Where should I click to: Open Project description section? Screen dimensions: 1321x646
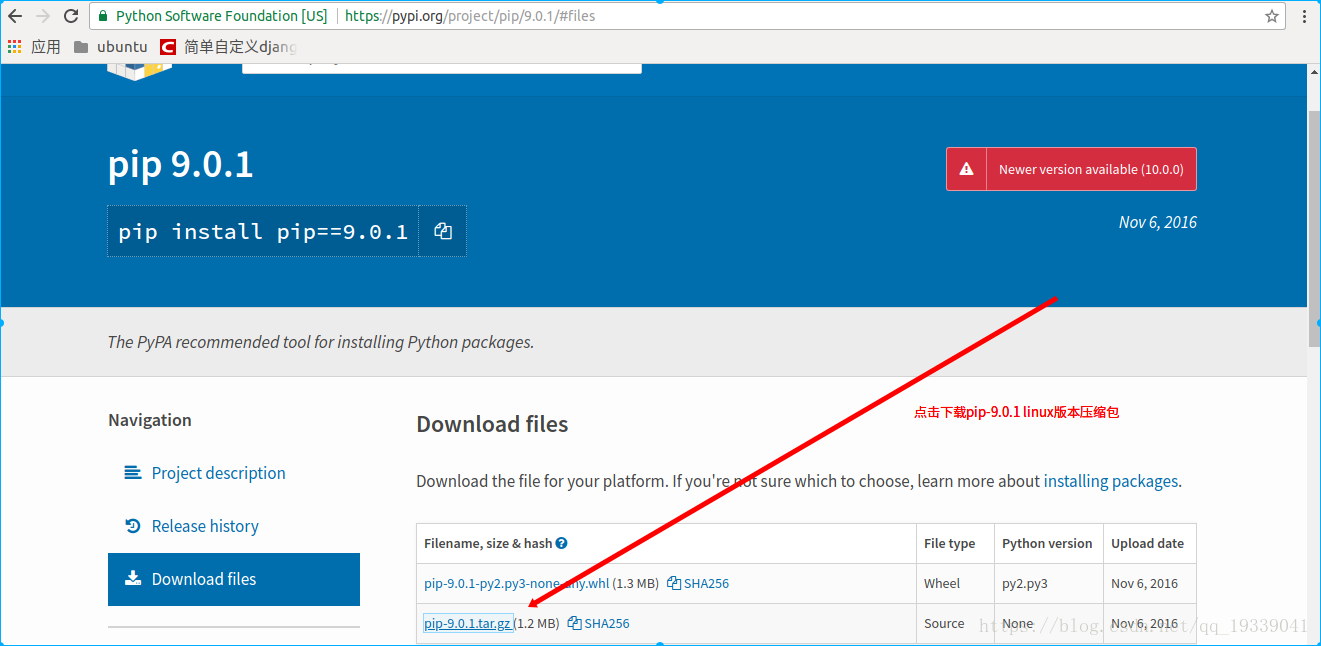(x=218, y=473)
